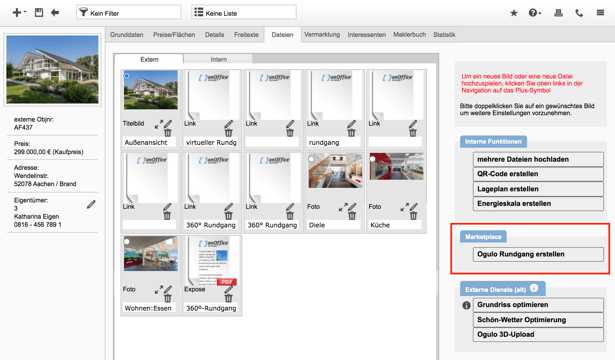The width and height of the screenshot is (615, 360).
Task: Click Grundriss optimieren button
Action: tap(538, 305)
